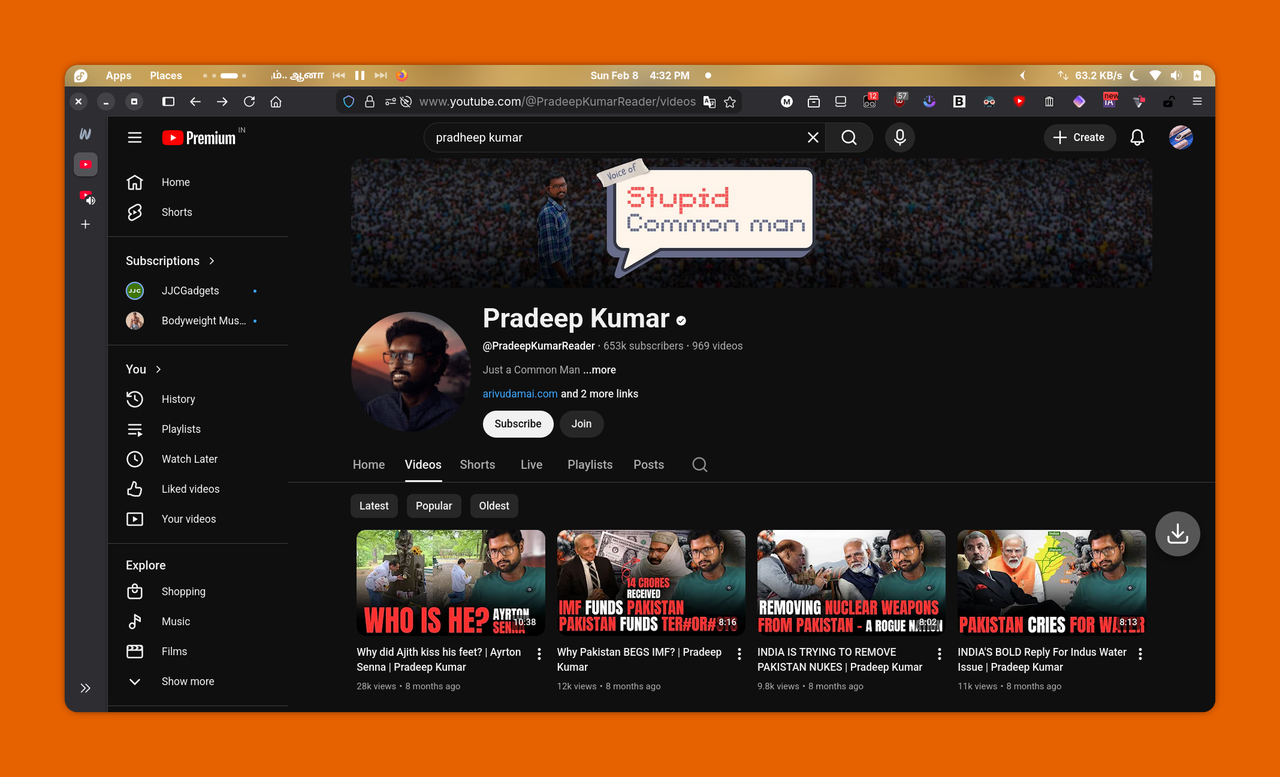Skip to the previous track in the panel
This screenshot has height=777, width=1280.
[339, 76]
